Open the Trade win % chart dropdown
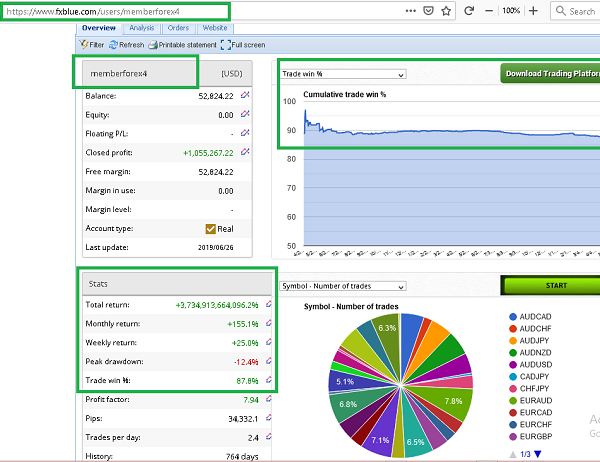 point(342,73)
